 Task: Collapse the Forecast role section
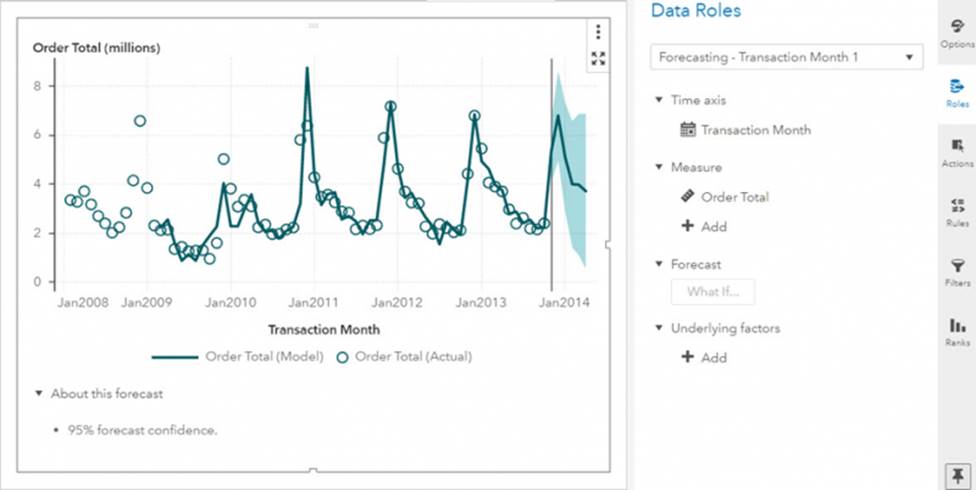[659, 264]
